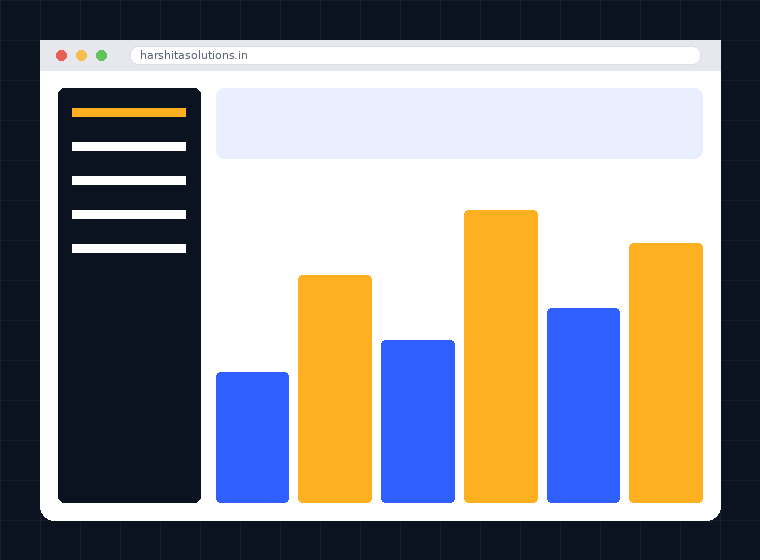Viewport: 760px width, 560px height.
Task: Open the second white sidebar item
Action: 129,180
